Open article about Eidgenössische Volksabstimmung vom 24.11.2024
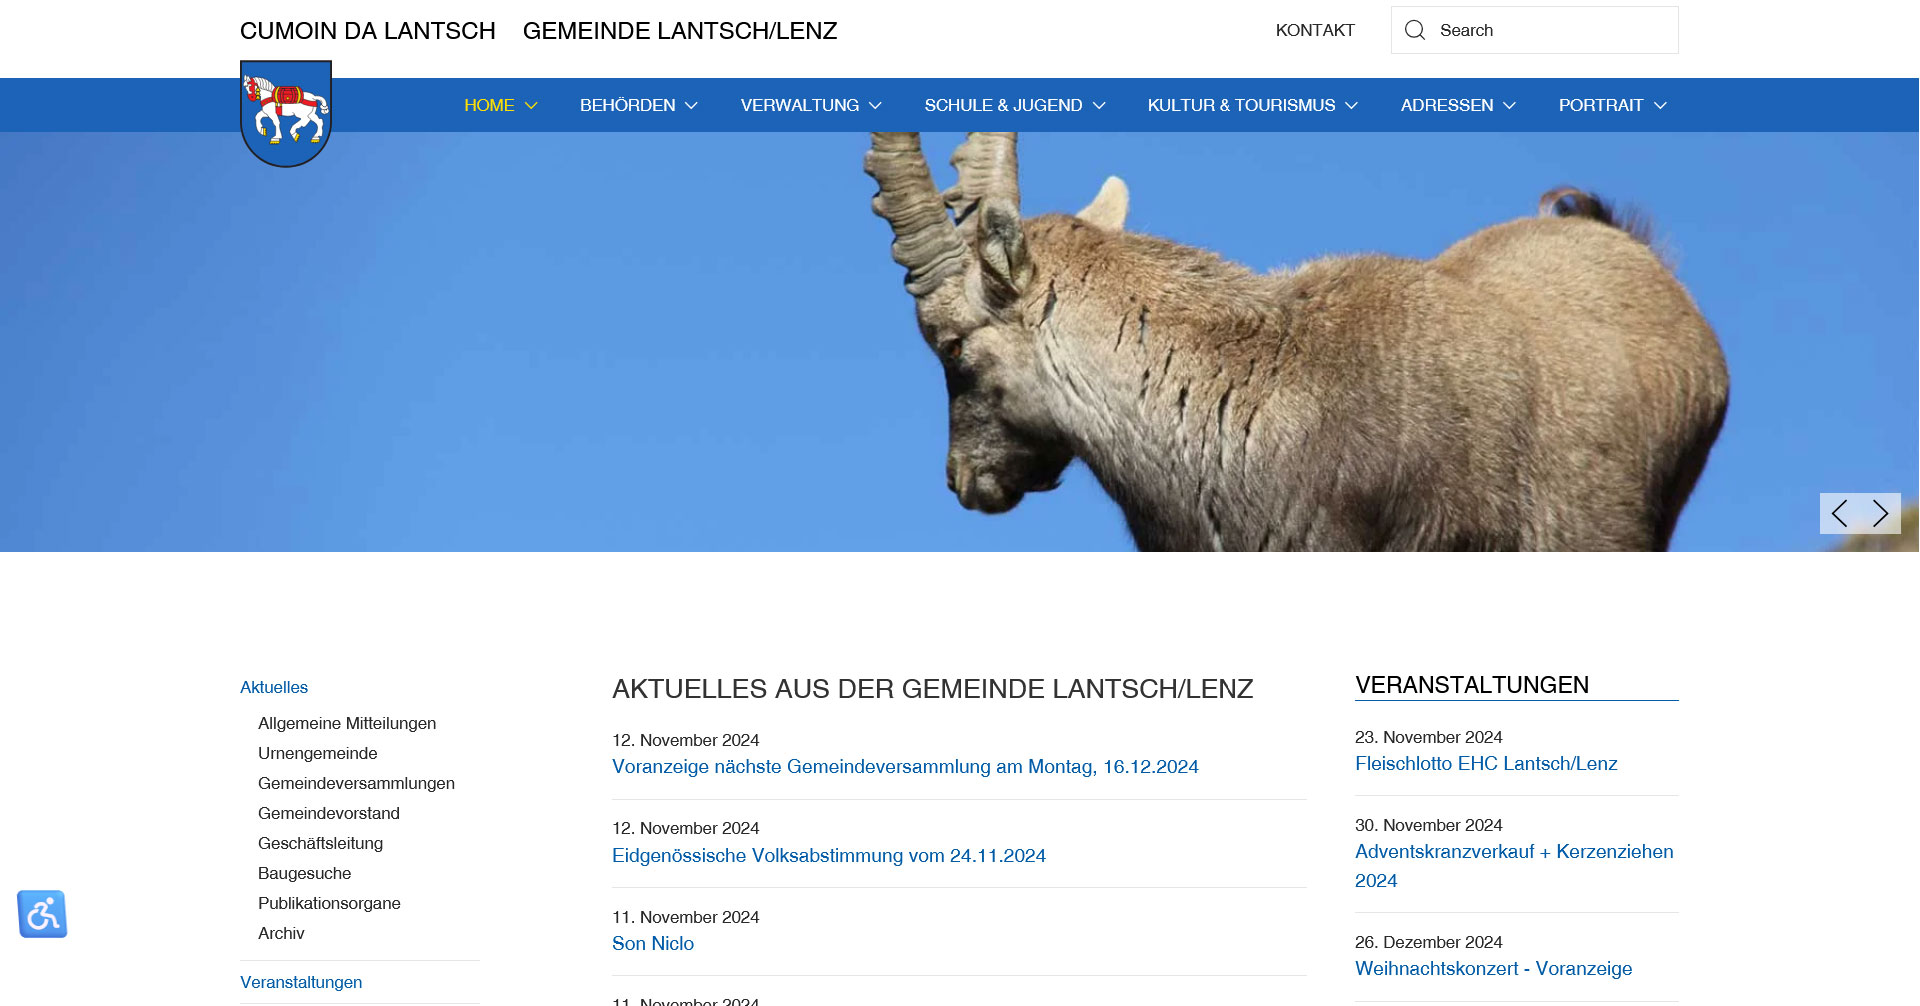The height and width of the screenshot is (1006, 1920). pyautogui.click(x=828, y=855)
